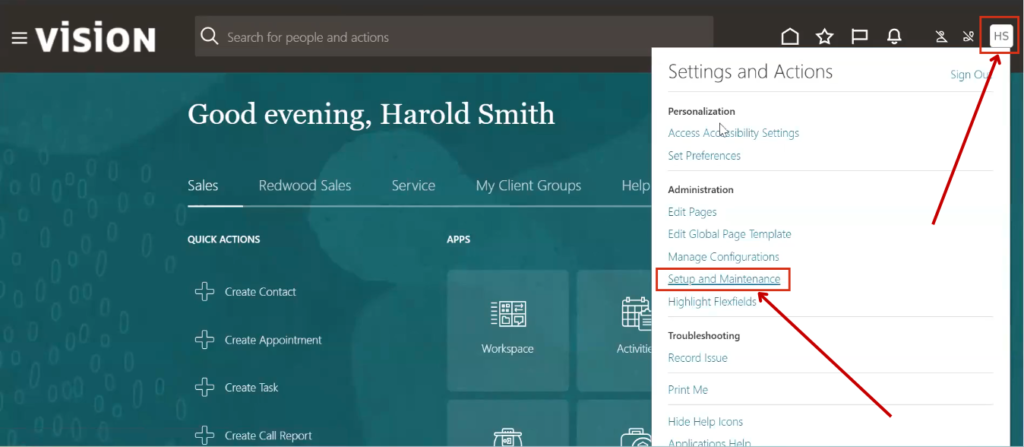The image size is (1024, 447).
Task: Click Create Appointment quick action
Action: tap(273, 340)
